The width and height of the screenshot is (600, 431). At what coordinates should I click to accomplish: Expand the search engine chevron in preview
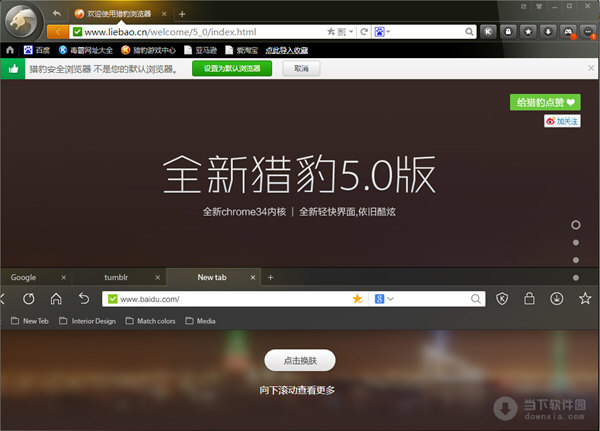click(x=390, y=299)
